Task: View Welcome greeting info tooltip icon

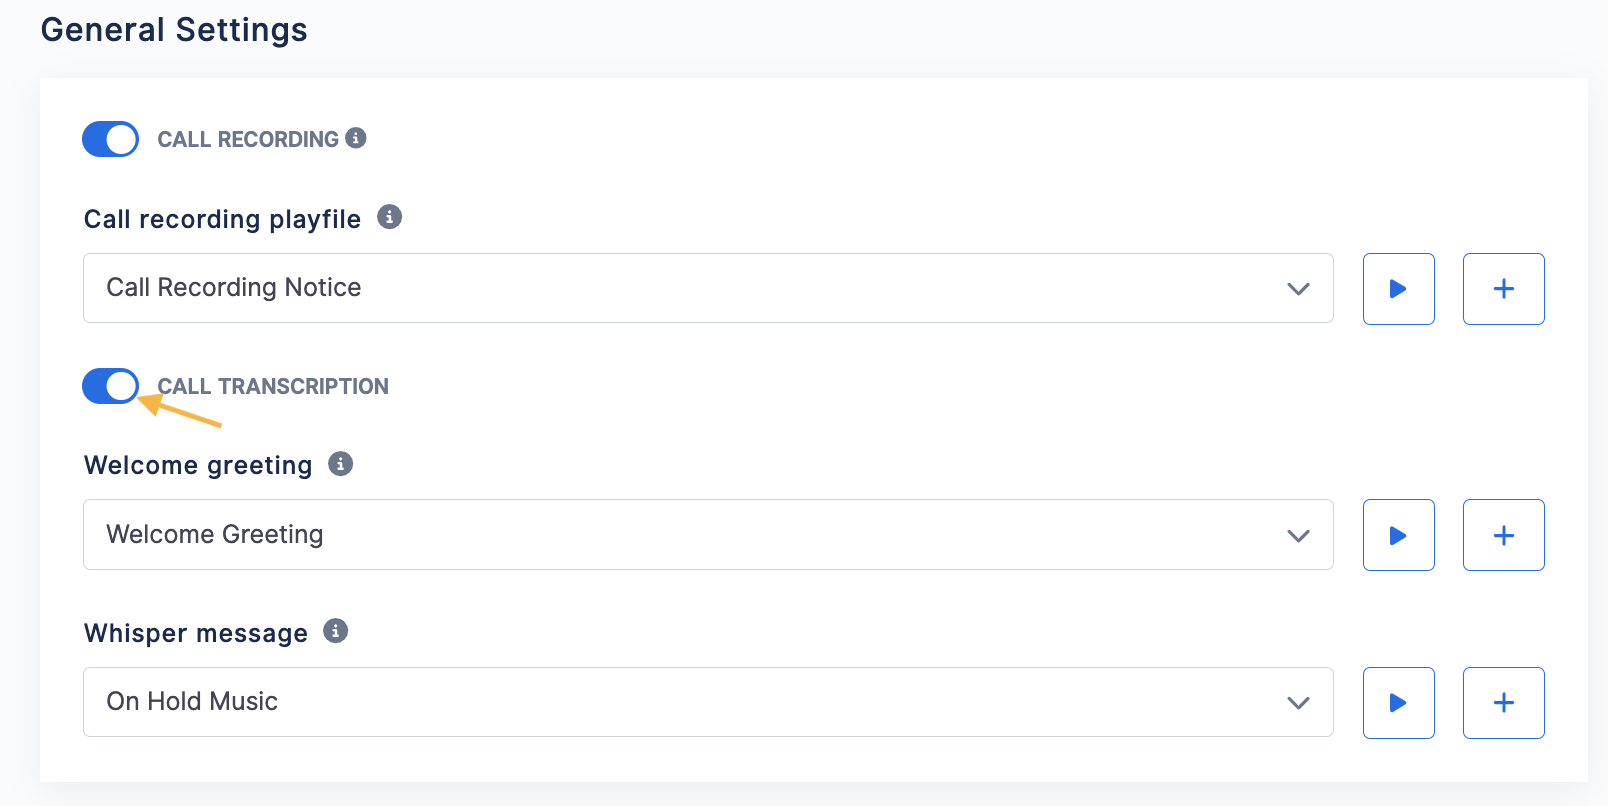Action: tap(341, 464)
